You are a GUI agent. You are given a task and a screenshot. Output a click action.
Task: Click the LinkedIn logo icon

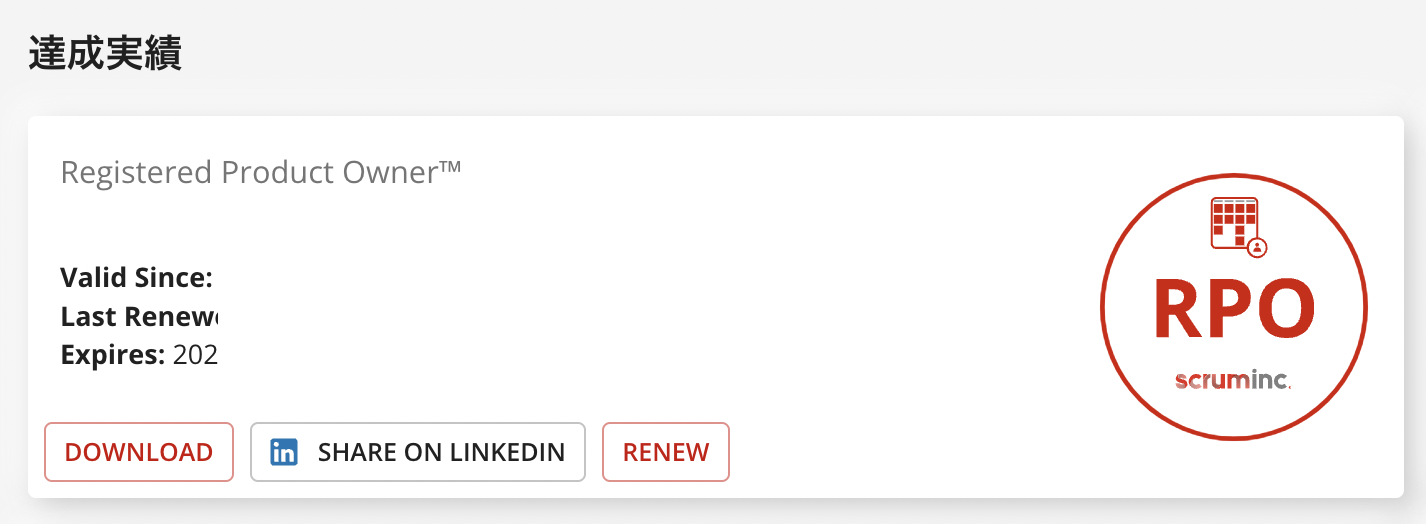(x=284, y=452)
